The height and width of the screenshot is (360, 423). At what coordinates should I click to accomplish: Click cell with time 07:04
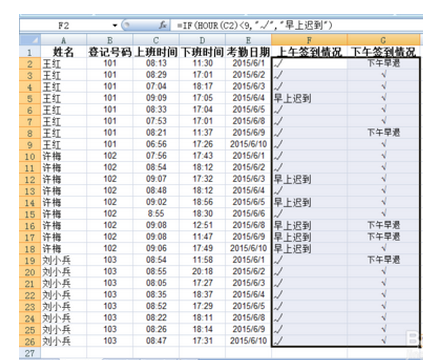click(x=156, y=87)
